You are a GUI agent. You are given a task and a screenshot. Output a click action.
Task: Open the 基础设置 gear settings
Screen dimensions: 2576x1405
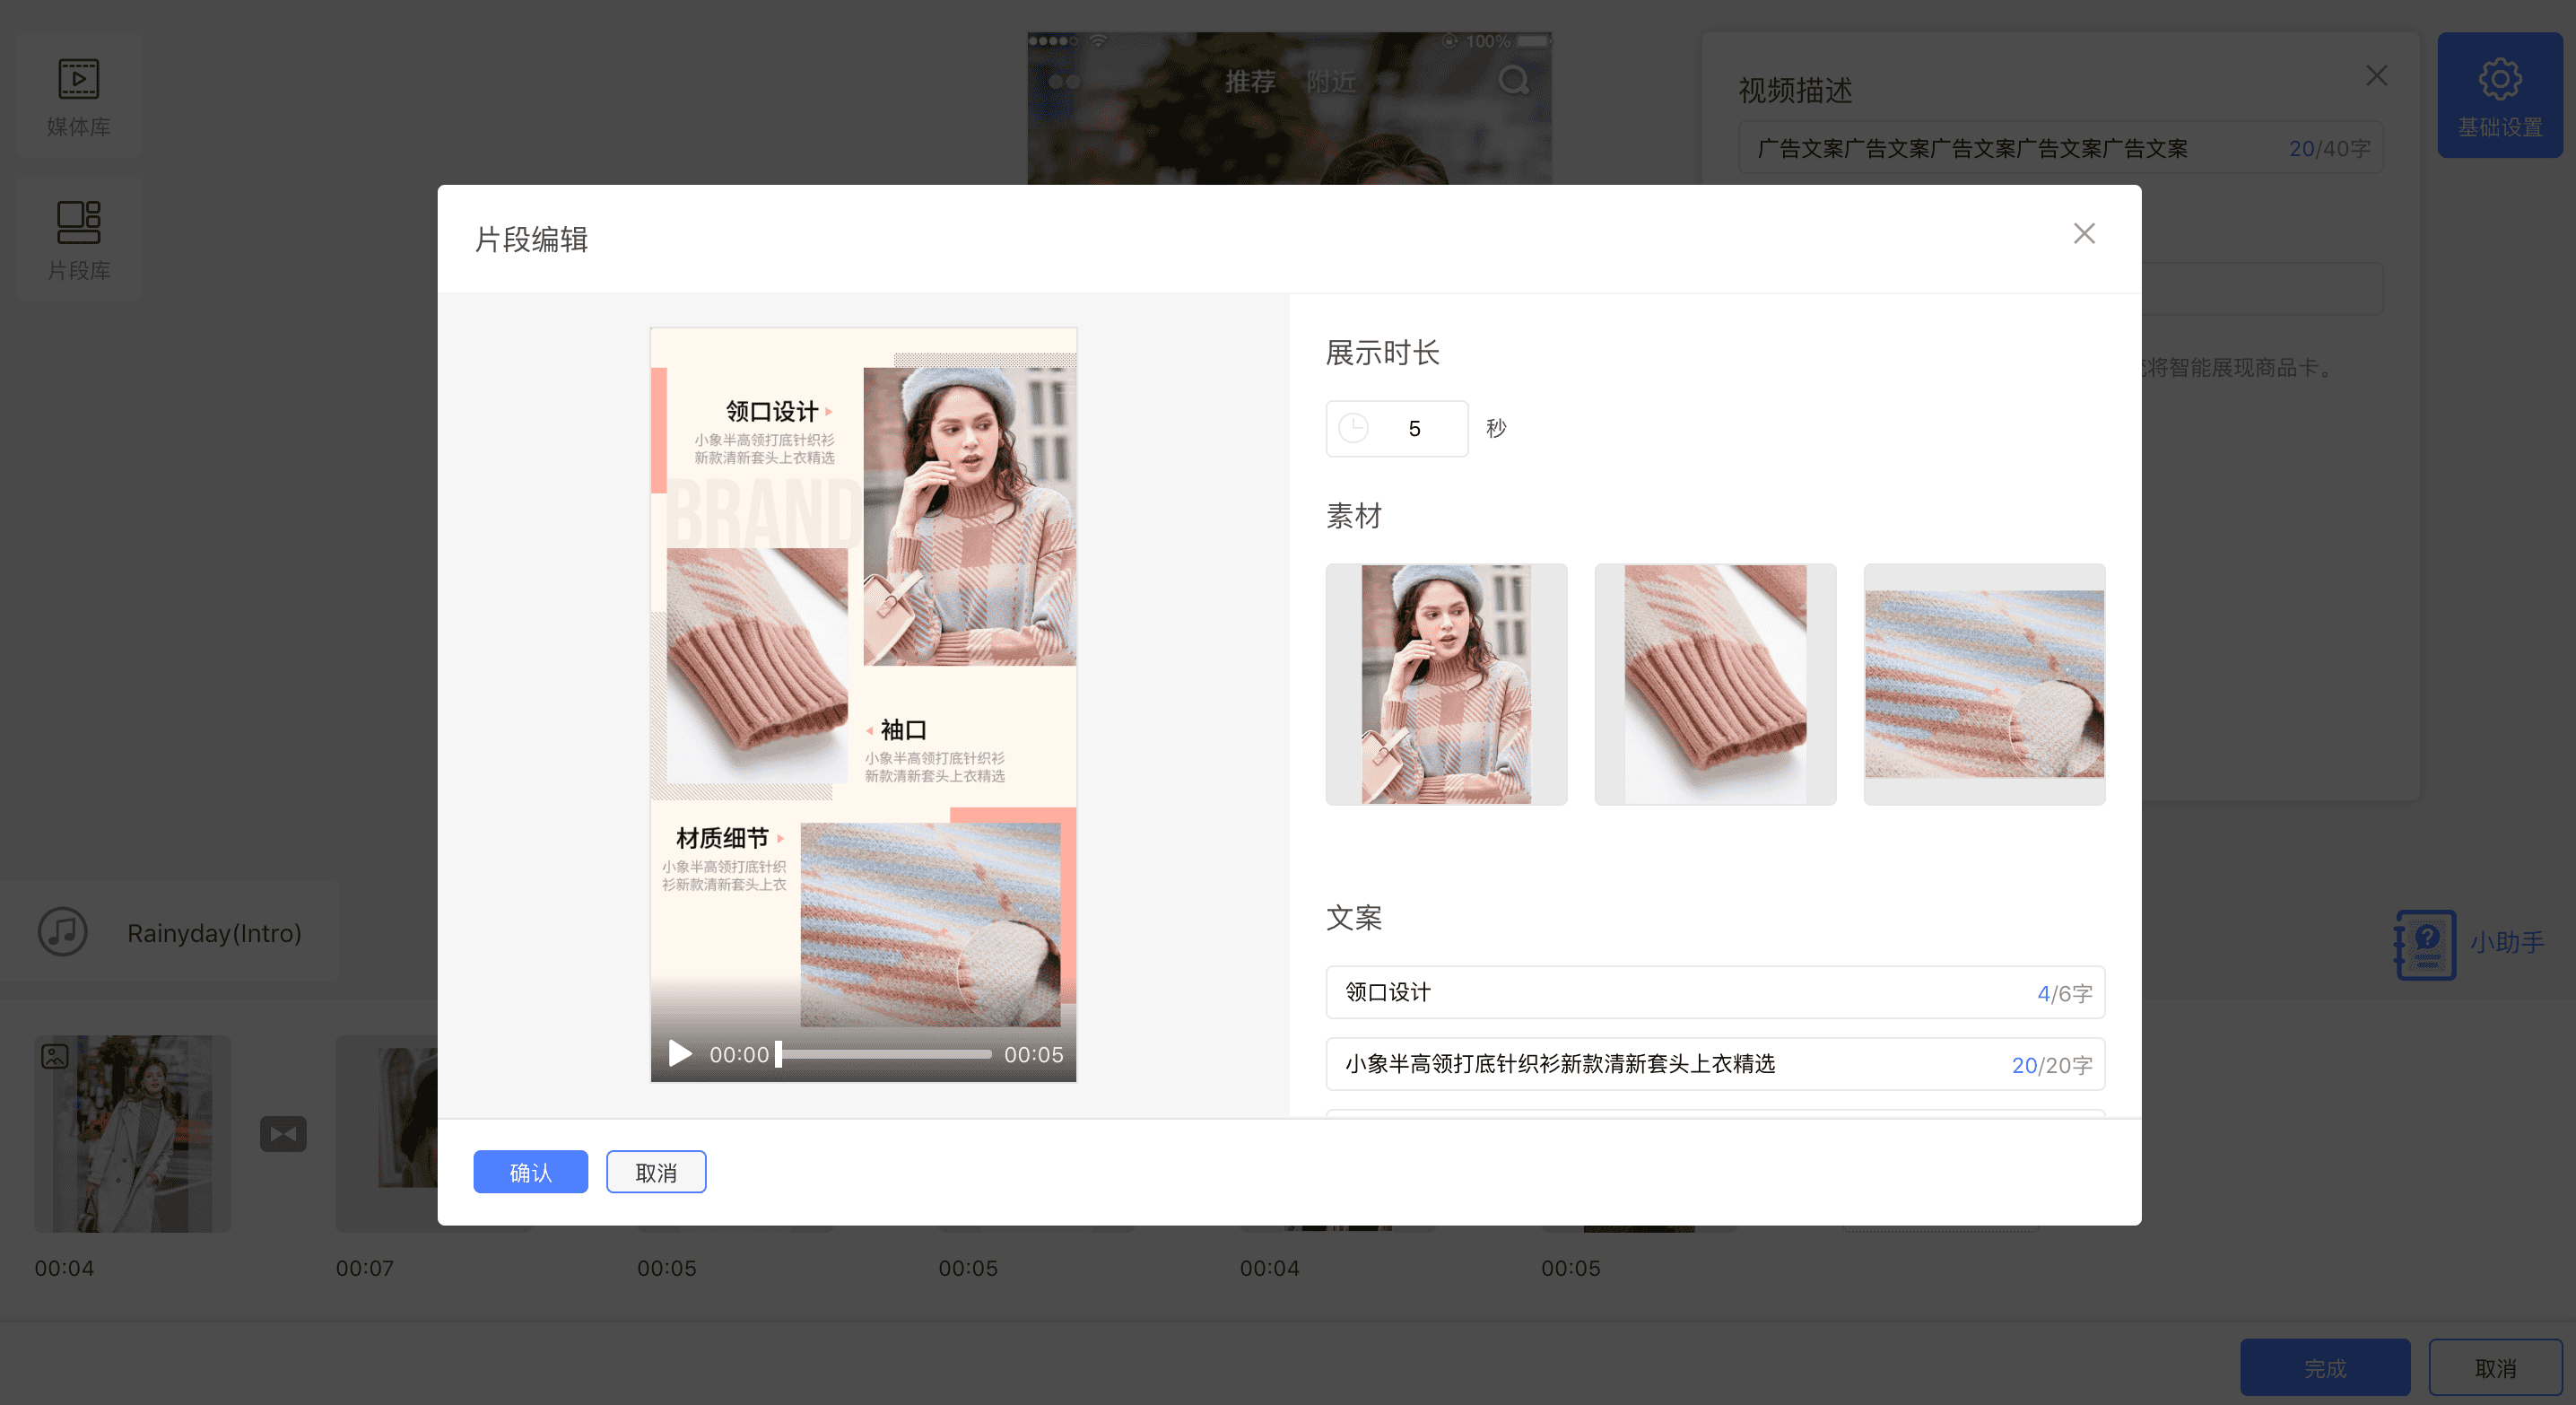(x=2499, y=97)
